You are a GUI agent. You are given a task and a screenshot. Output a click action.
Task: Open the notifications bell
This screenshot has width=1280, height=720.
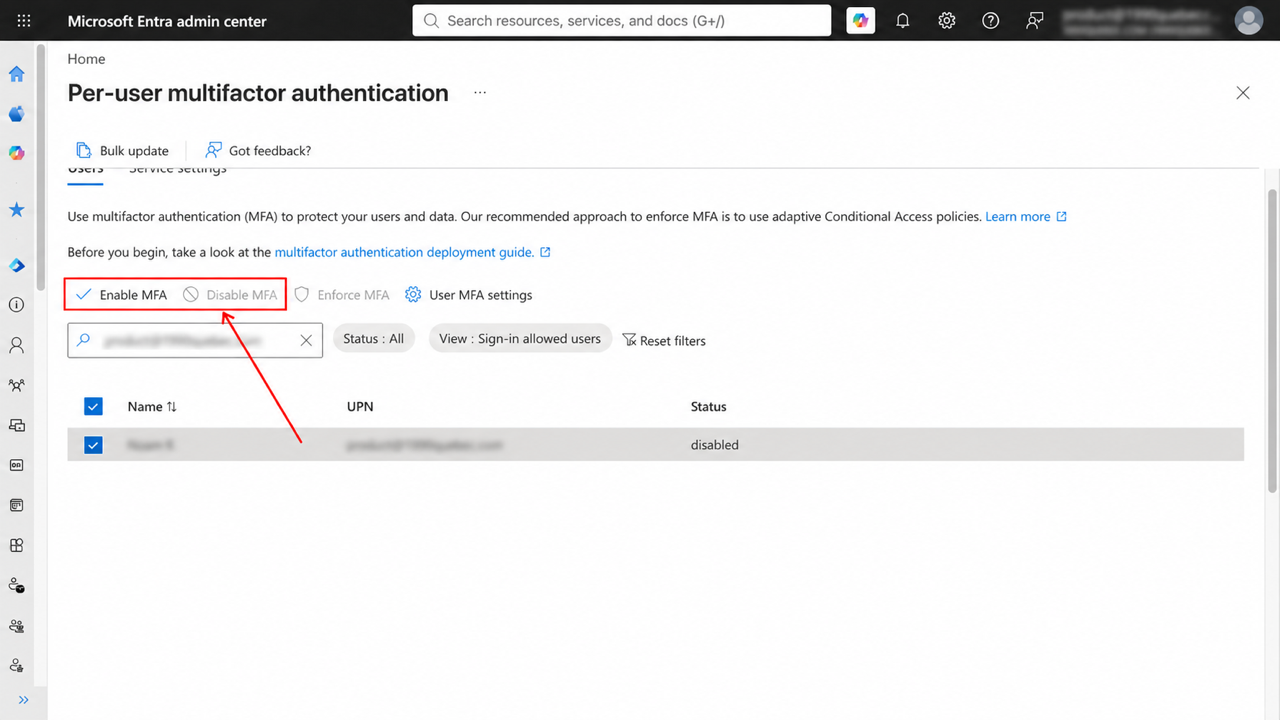click(x=903, y=20)
